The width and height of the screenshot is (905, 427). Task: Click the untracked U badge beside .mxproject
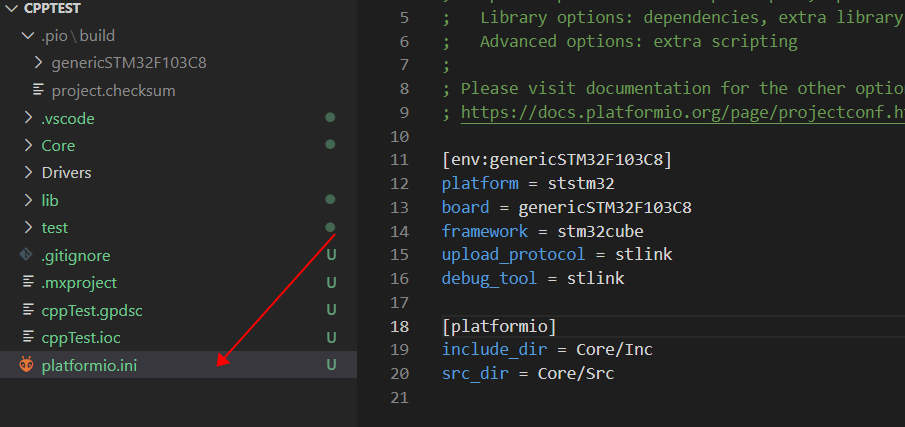[x=331, y=282]
